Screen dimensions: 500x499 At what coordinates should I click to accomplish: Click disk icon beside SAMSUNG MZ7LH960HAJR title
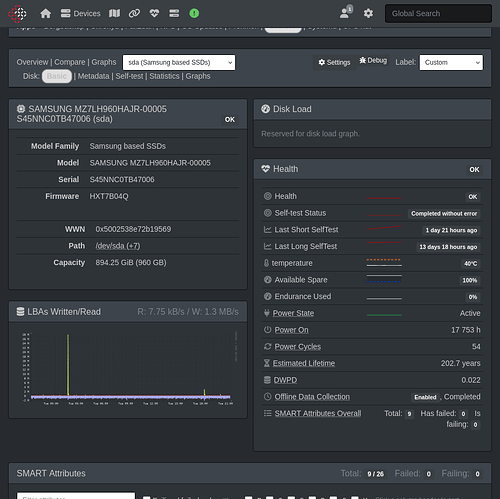[x=21, y=109]
